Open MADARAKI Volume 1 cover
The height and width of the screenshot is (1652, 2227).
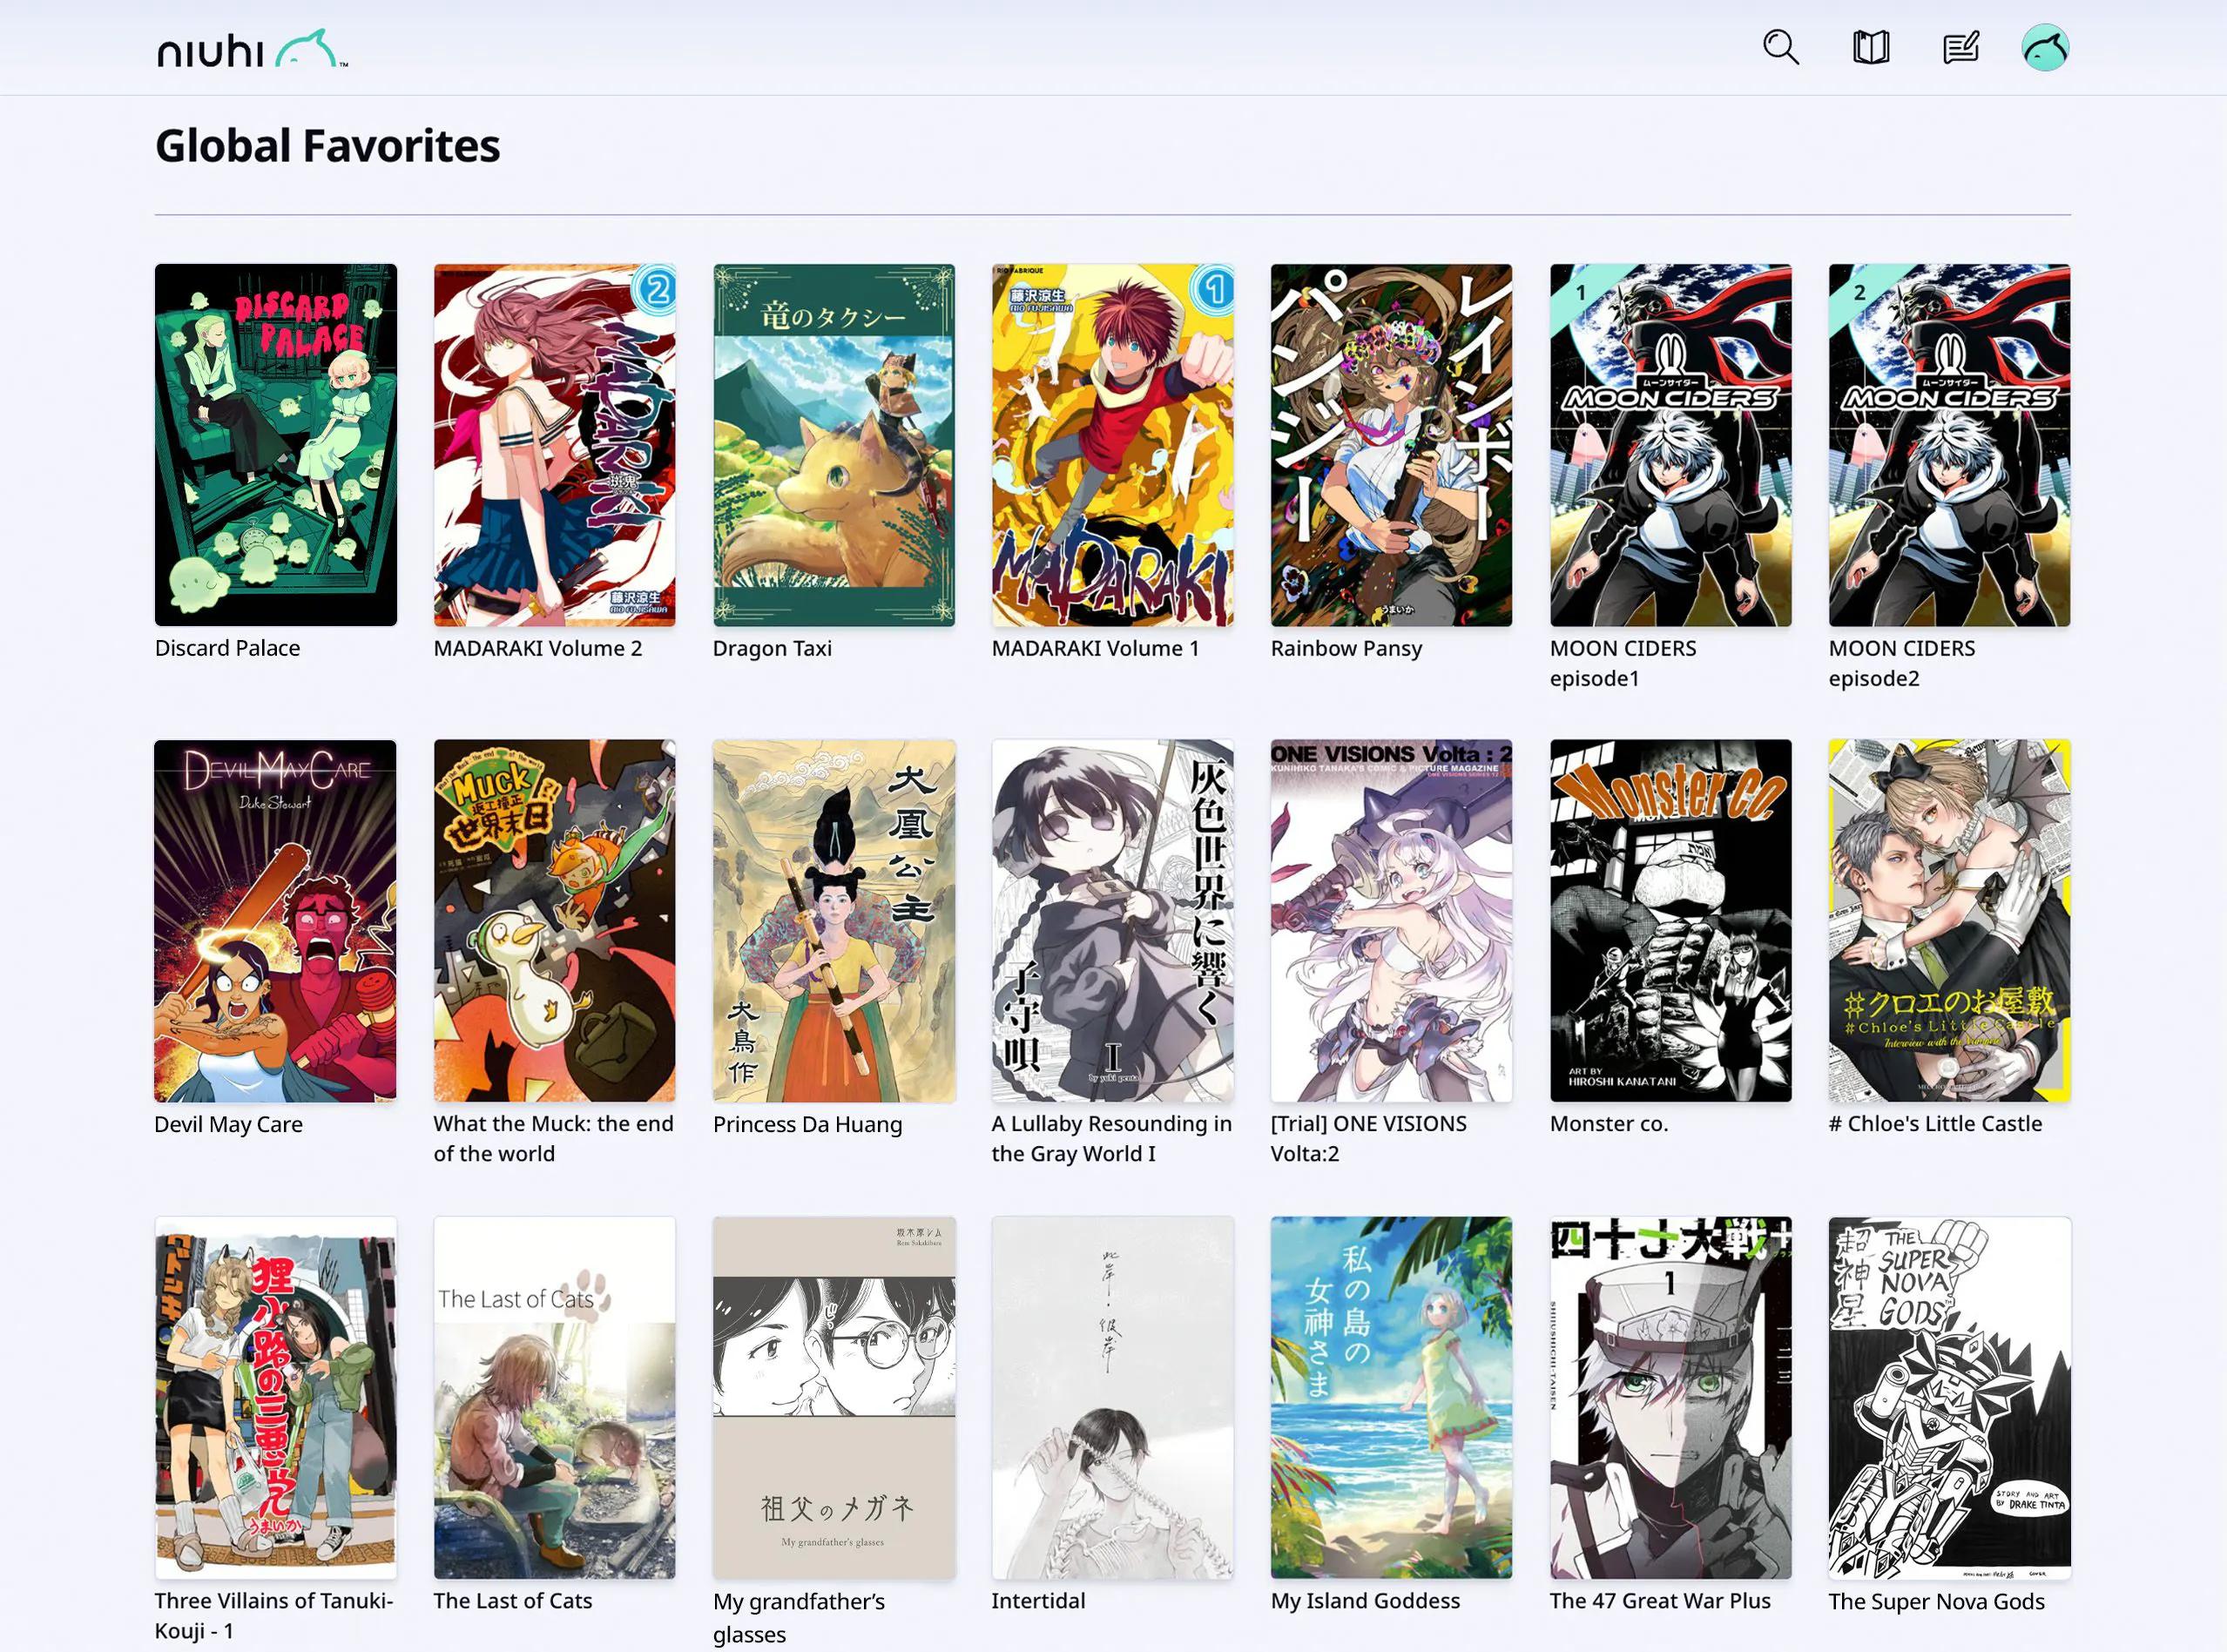[1113, 445]
